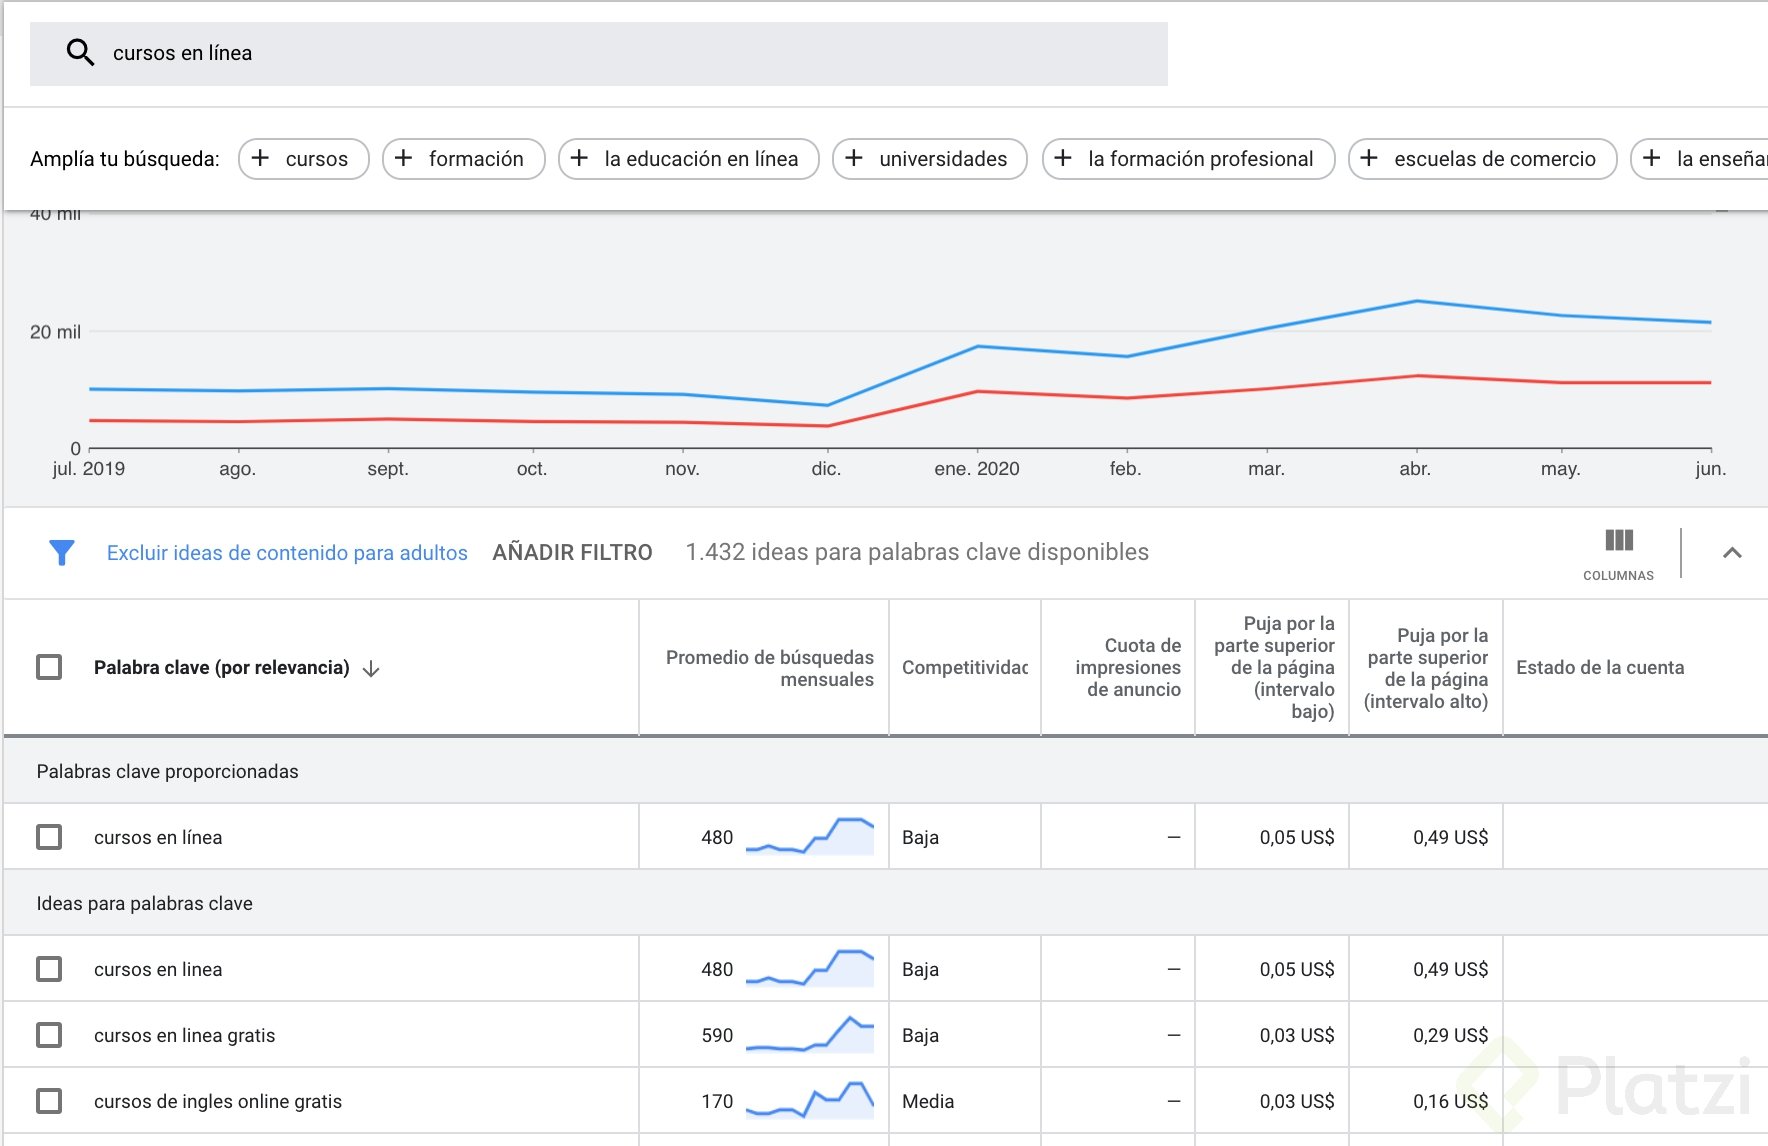The image size is (1768, 1146).
Task: Click the search magnifier icon
Action: coord(80,53)
